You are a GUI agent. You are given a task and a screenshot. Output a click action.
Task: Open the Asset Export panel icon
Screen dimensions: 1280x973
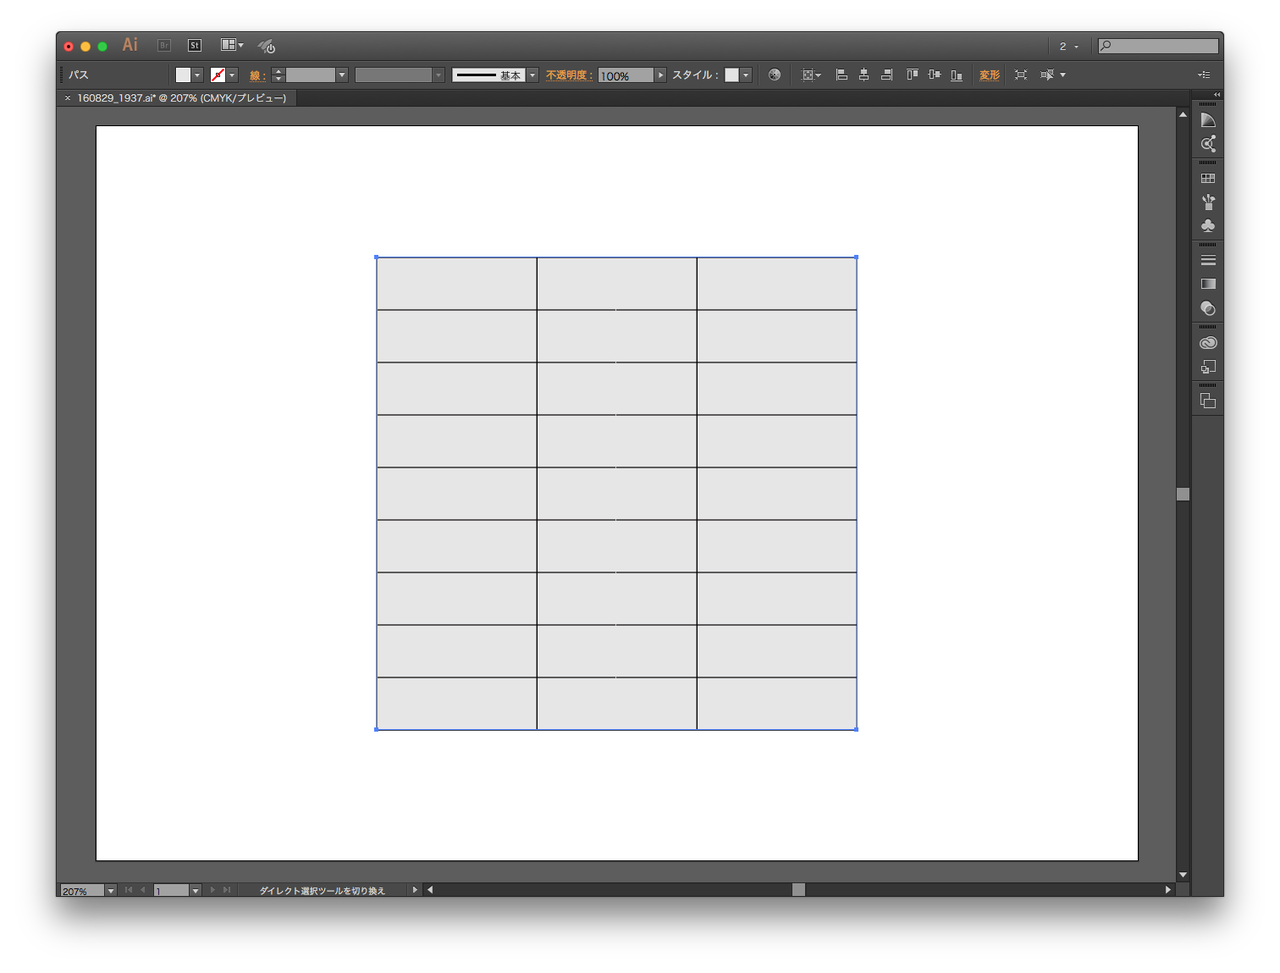pyautogui.click(x=1208, y=367)
